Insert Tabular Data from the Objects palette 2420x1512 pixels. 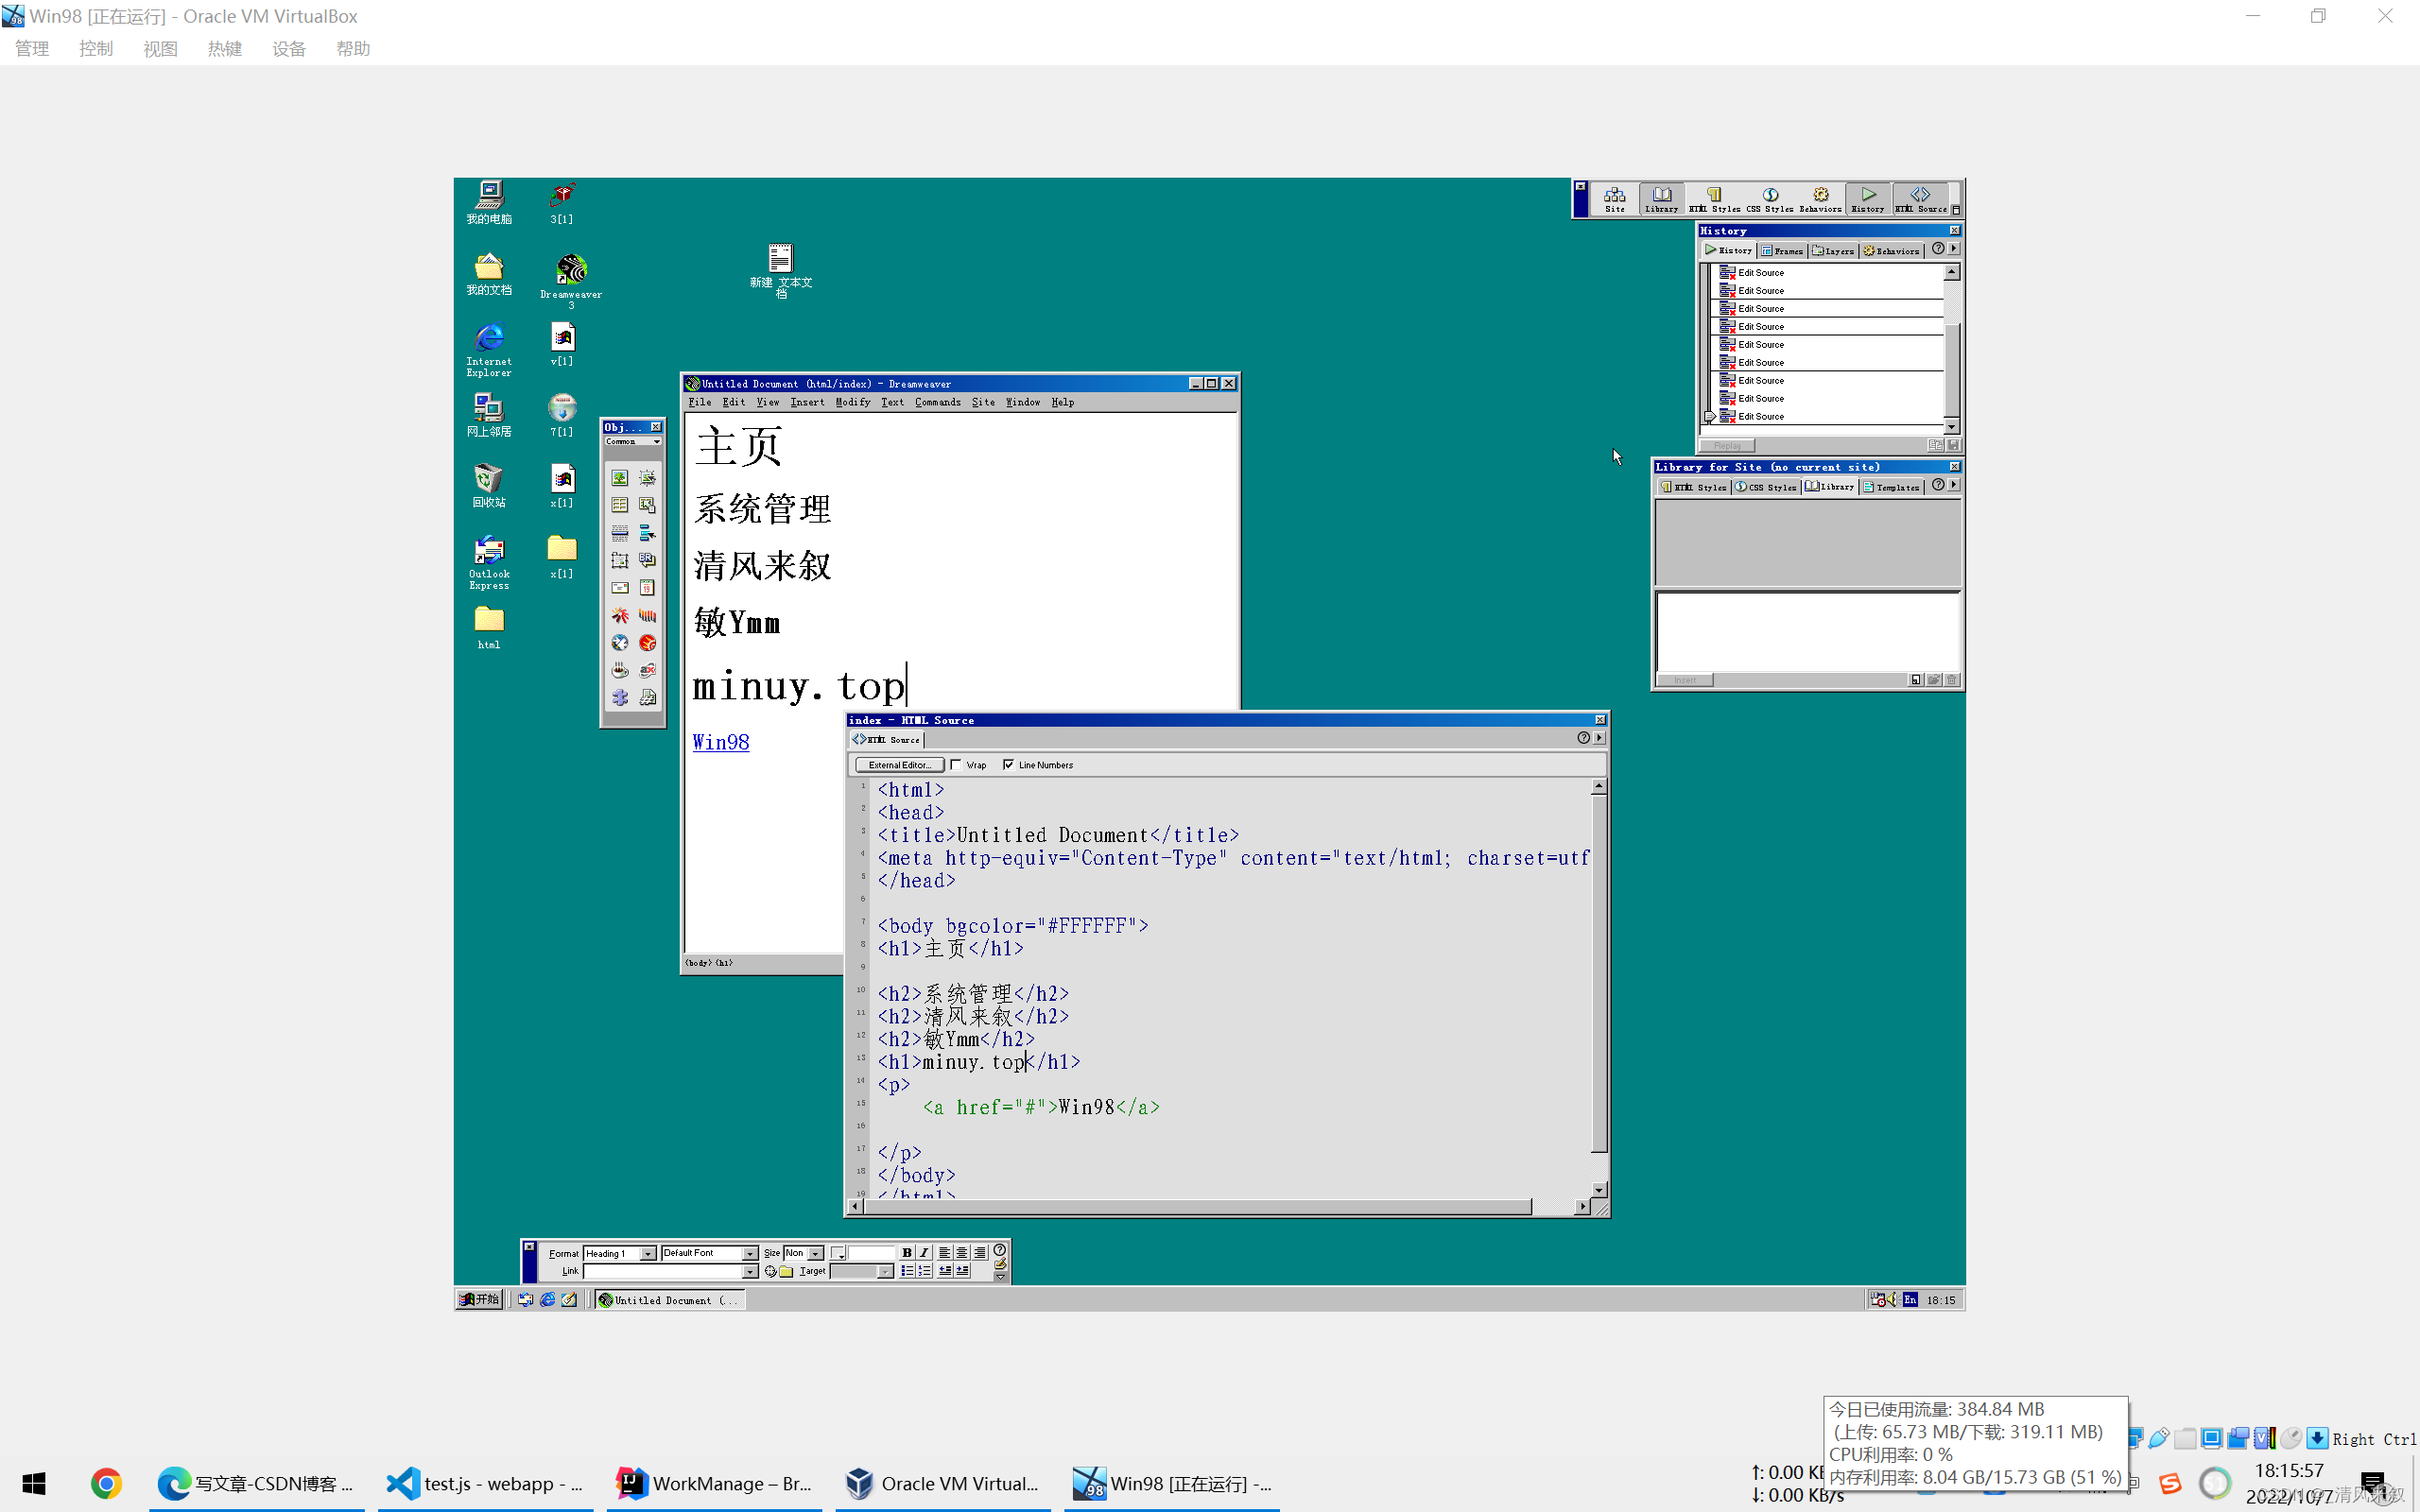point(647,505)
